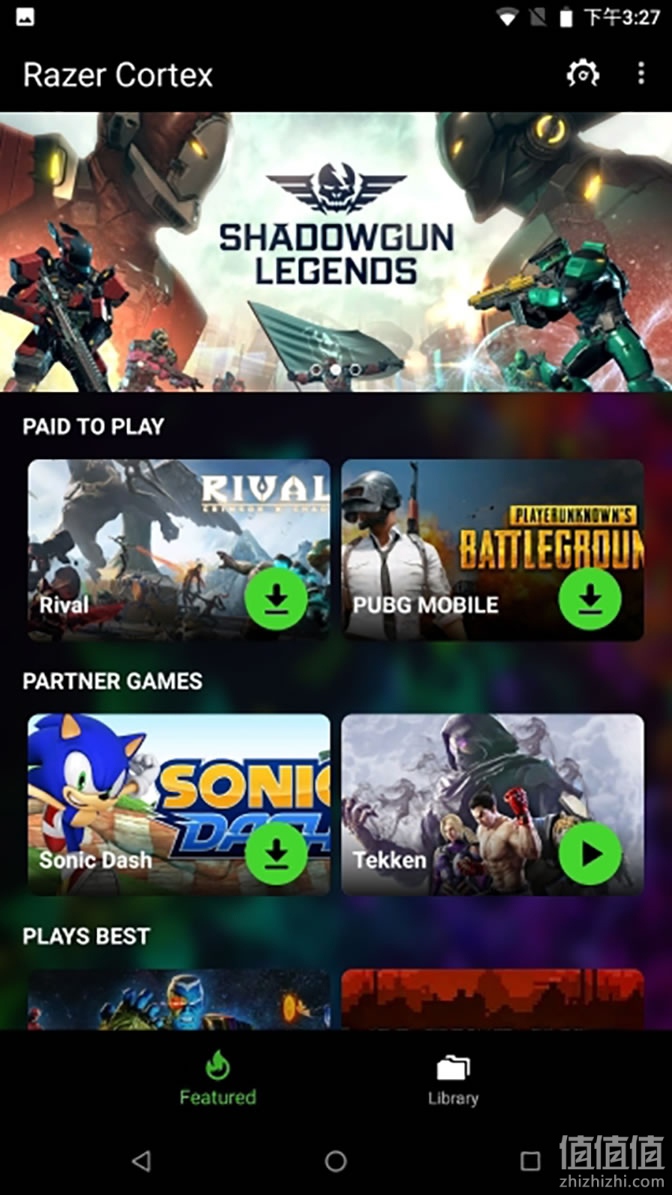Screen dimensions: 672x1195
Task: Open the Tekken game card
Action: pos(492,804)
